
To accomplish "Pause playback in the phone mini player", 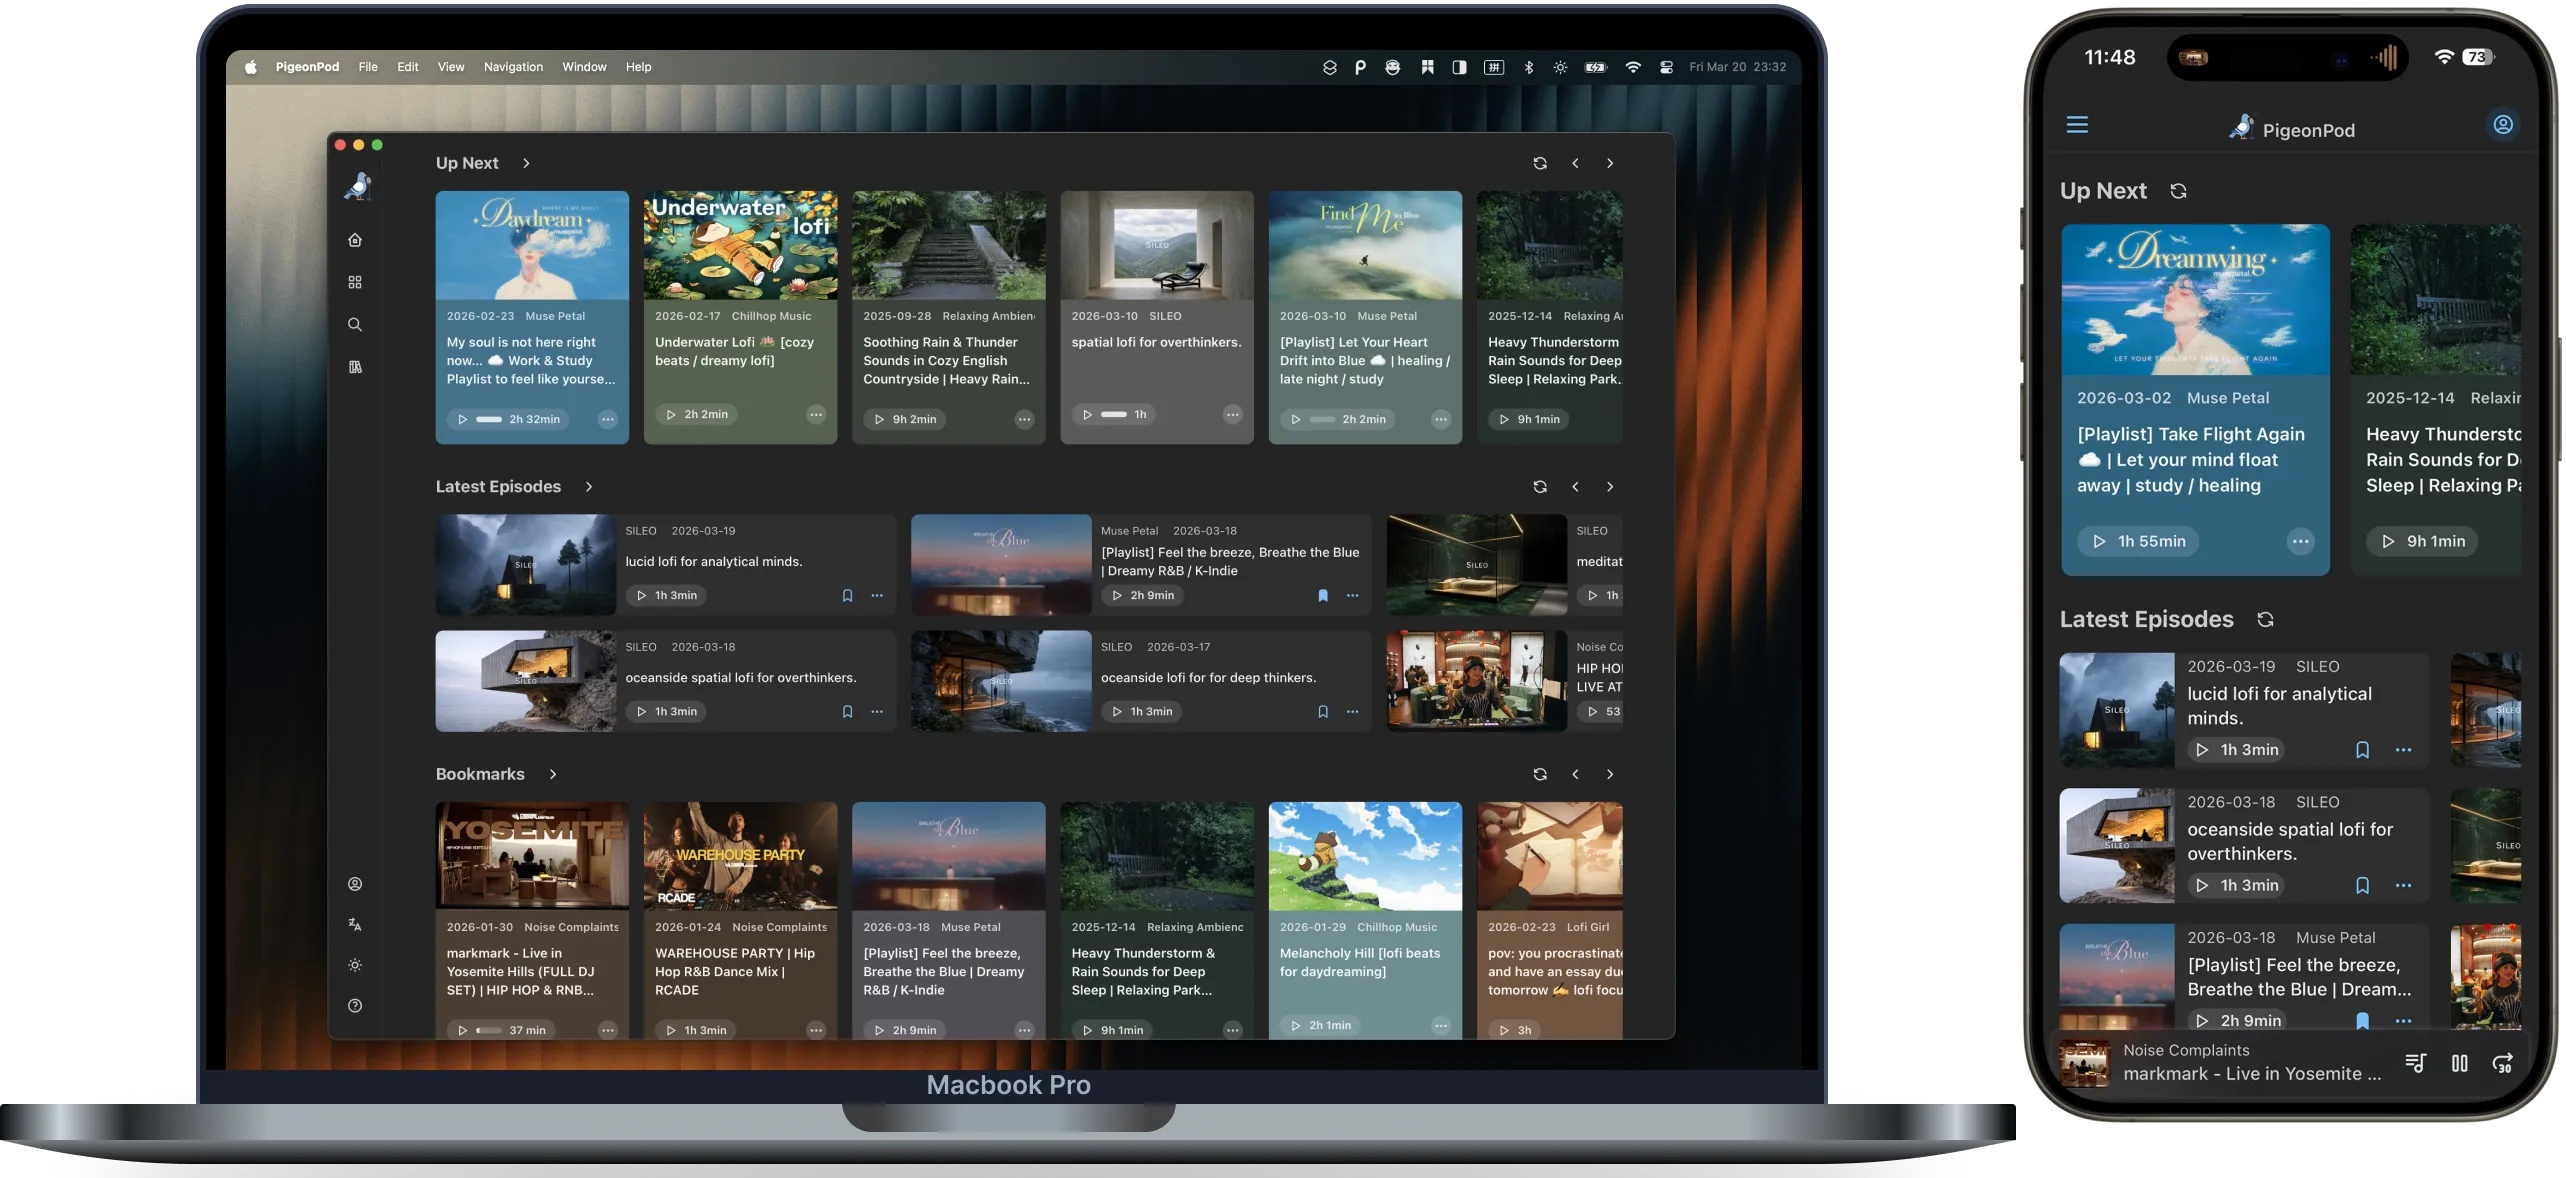I will [2460, 1063].
